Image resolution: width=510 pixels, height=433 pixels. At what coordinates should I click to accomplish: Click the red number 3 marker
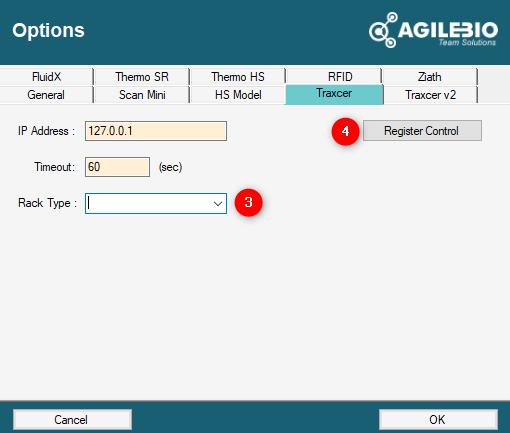248,203
